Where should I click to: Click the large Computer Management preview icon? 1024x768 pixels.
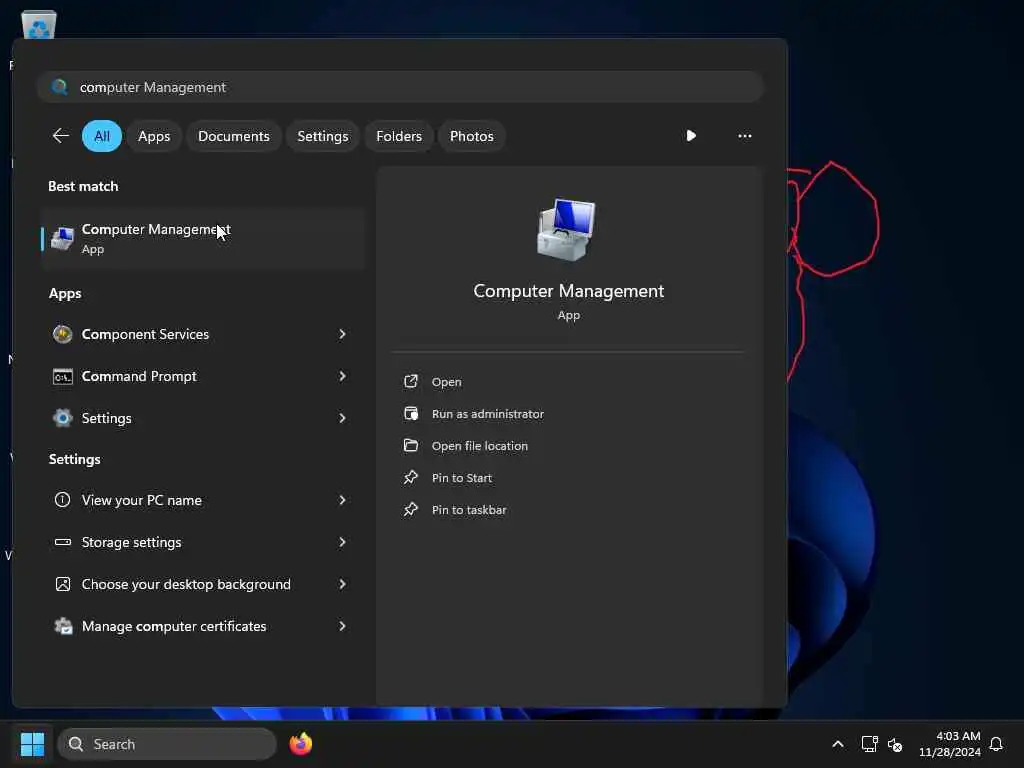point(566,229)
